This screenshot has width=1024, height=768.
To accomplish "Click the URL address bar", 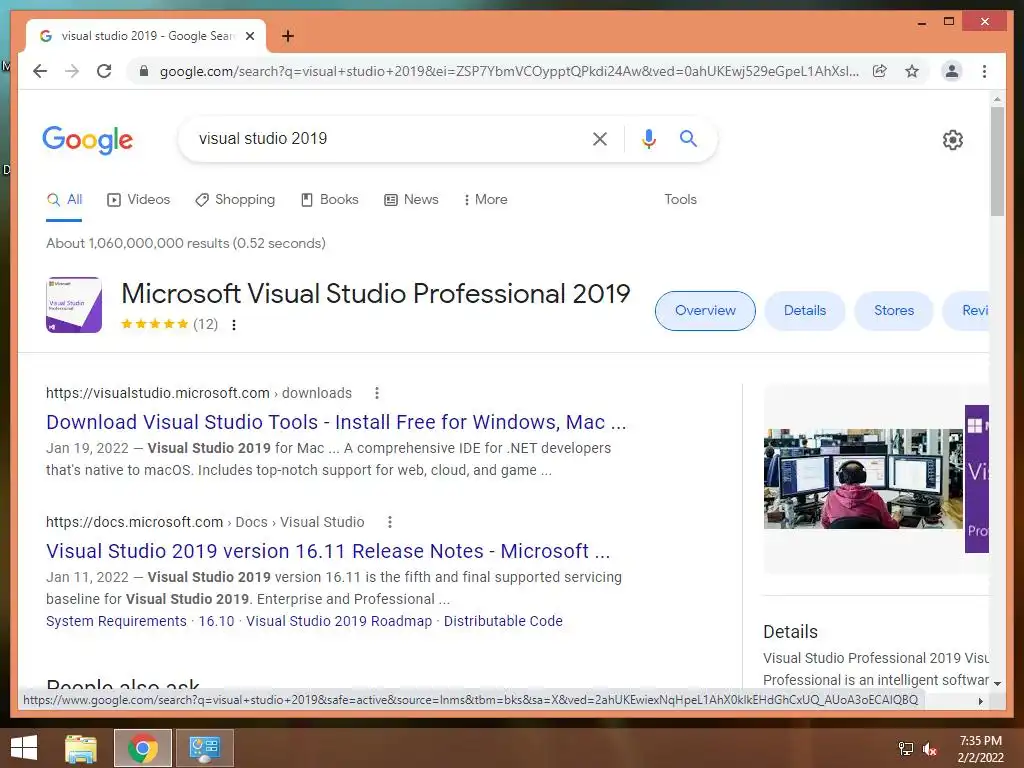I will [x=509, y=71].
